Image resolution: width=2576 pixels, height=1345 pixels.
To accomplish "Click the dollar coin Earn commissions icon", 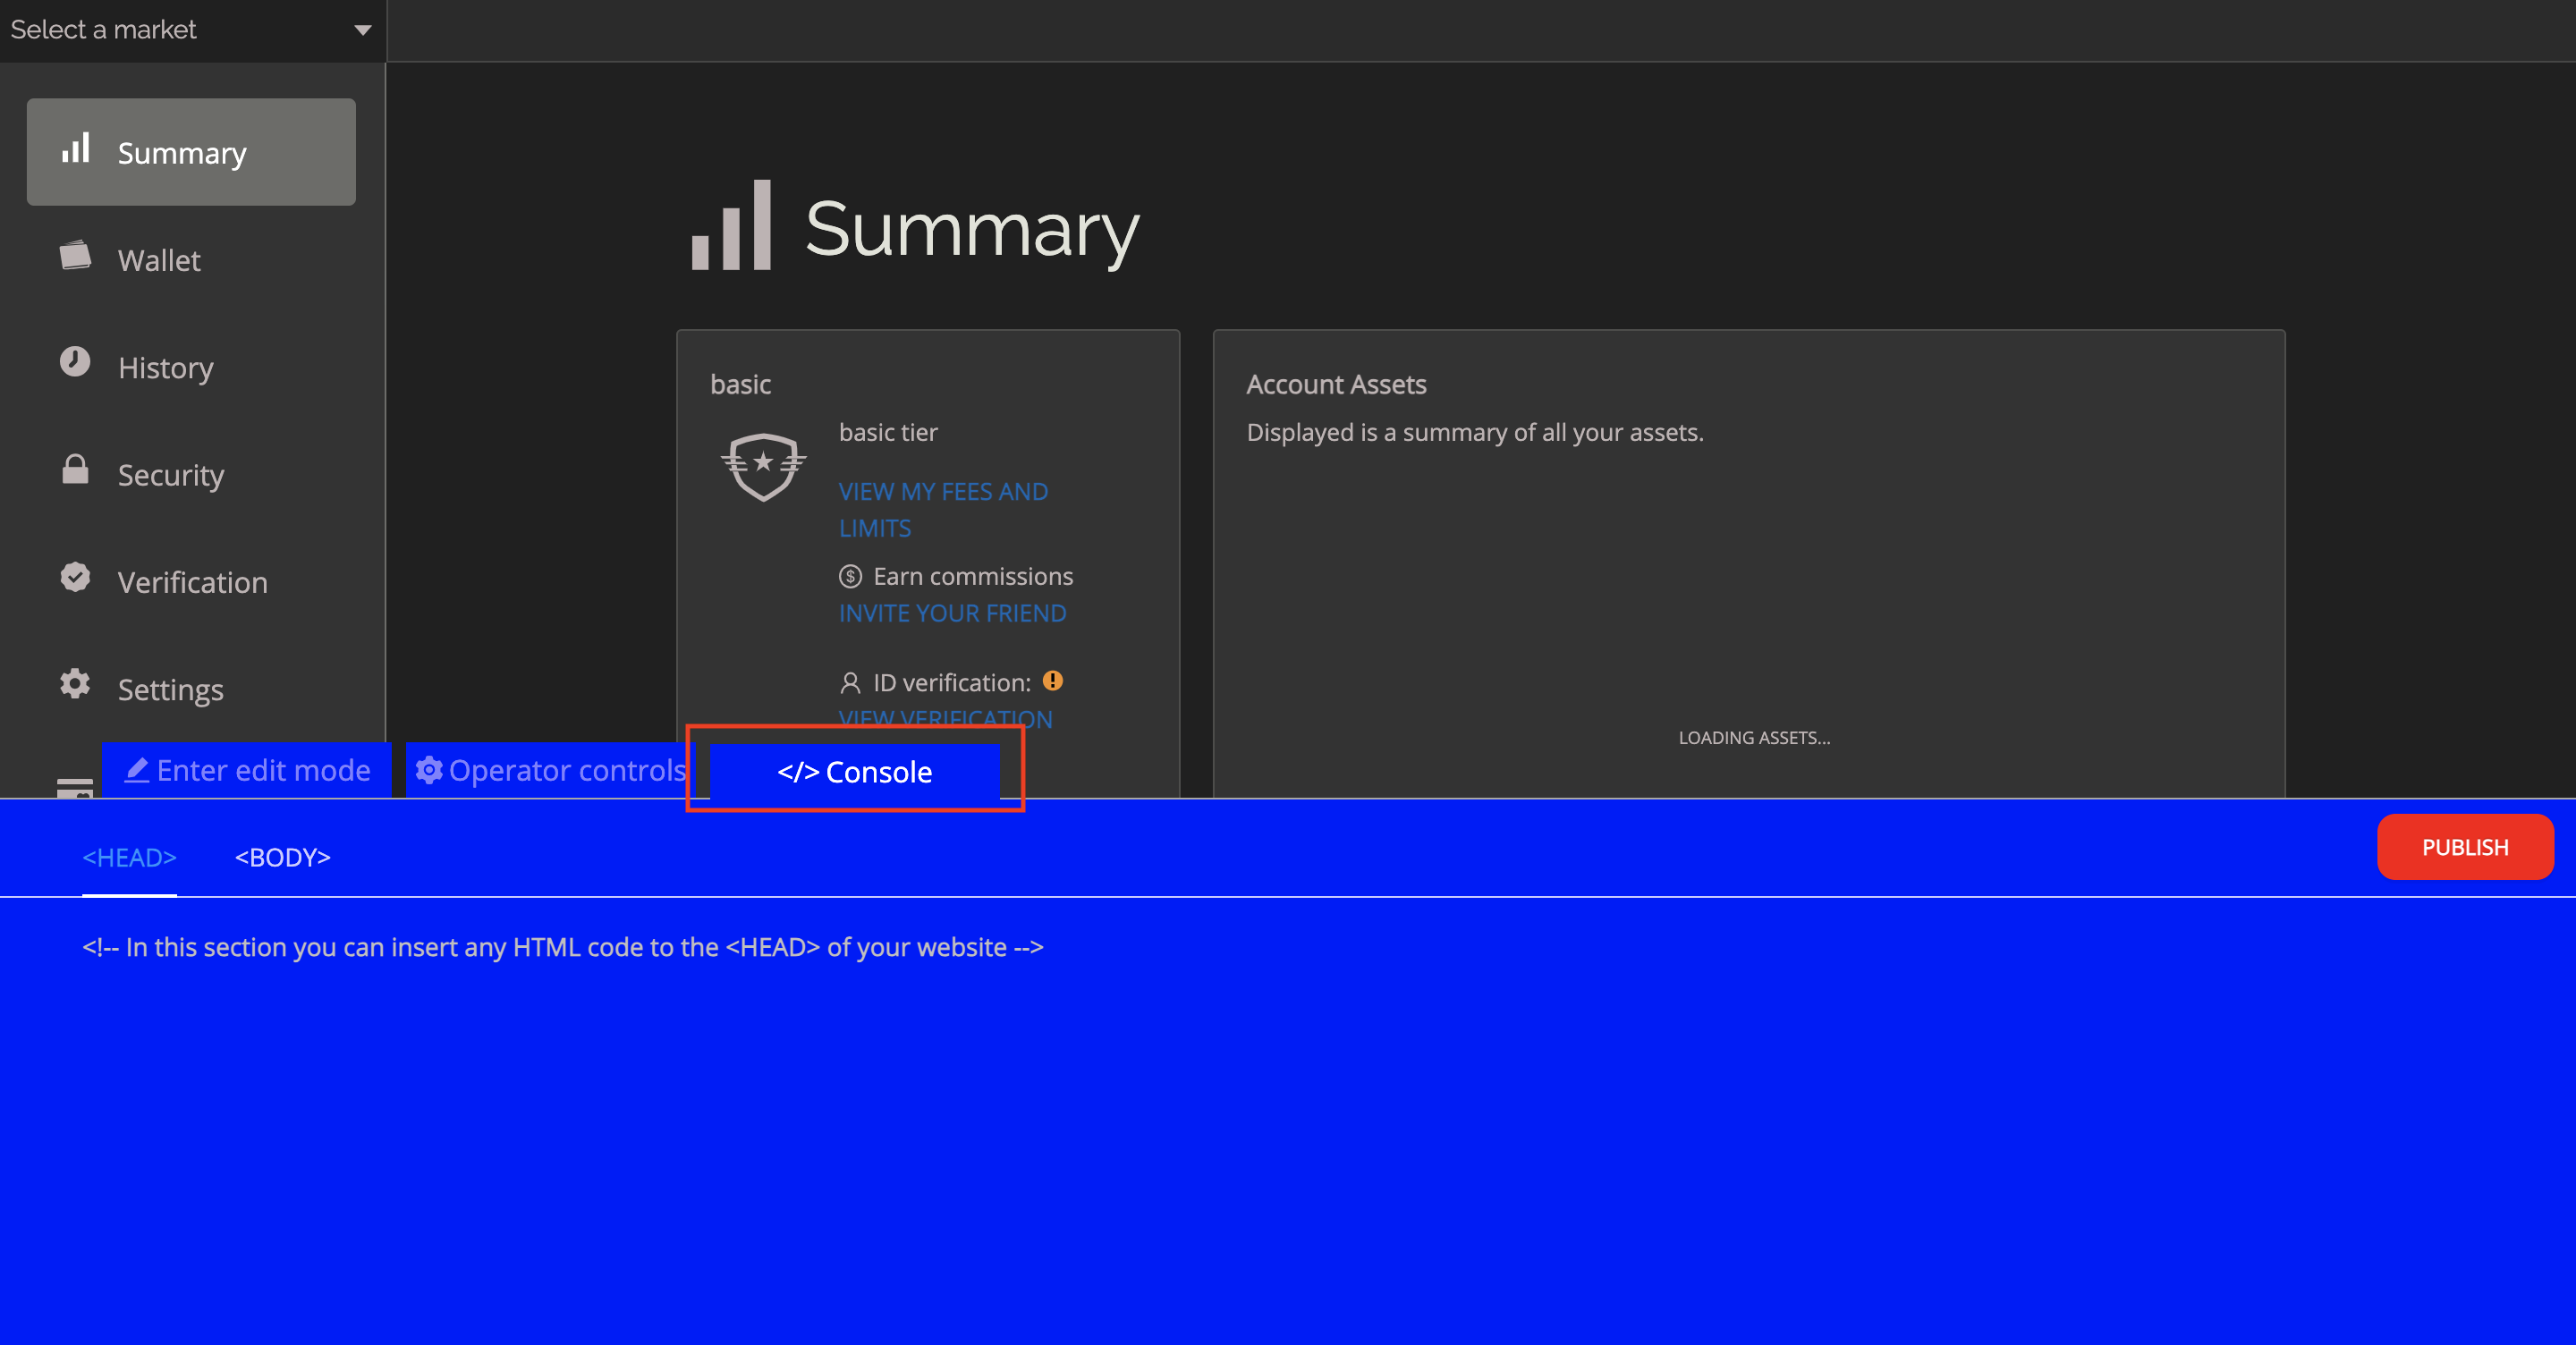I will 850,576.
